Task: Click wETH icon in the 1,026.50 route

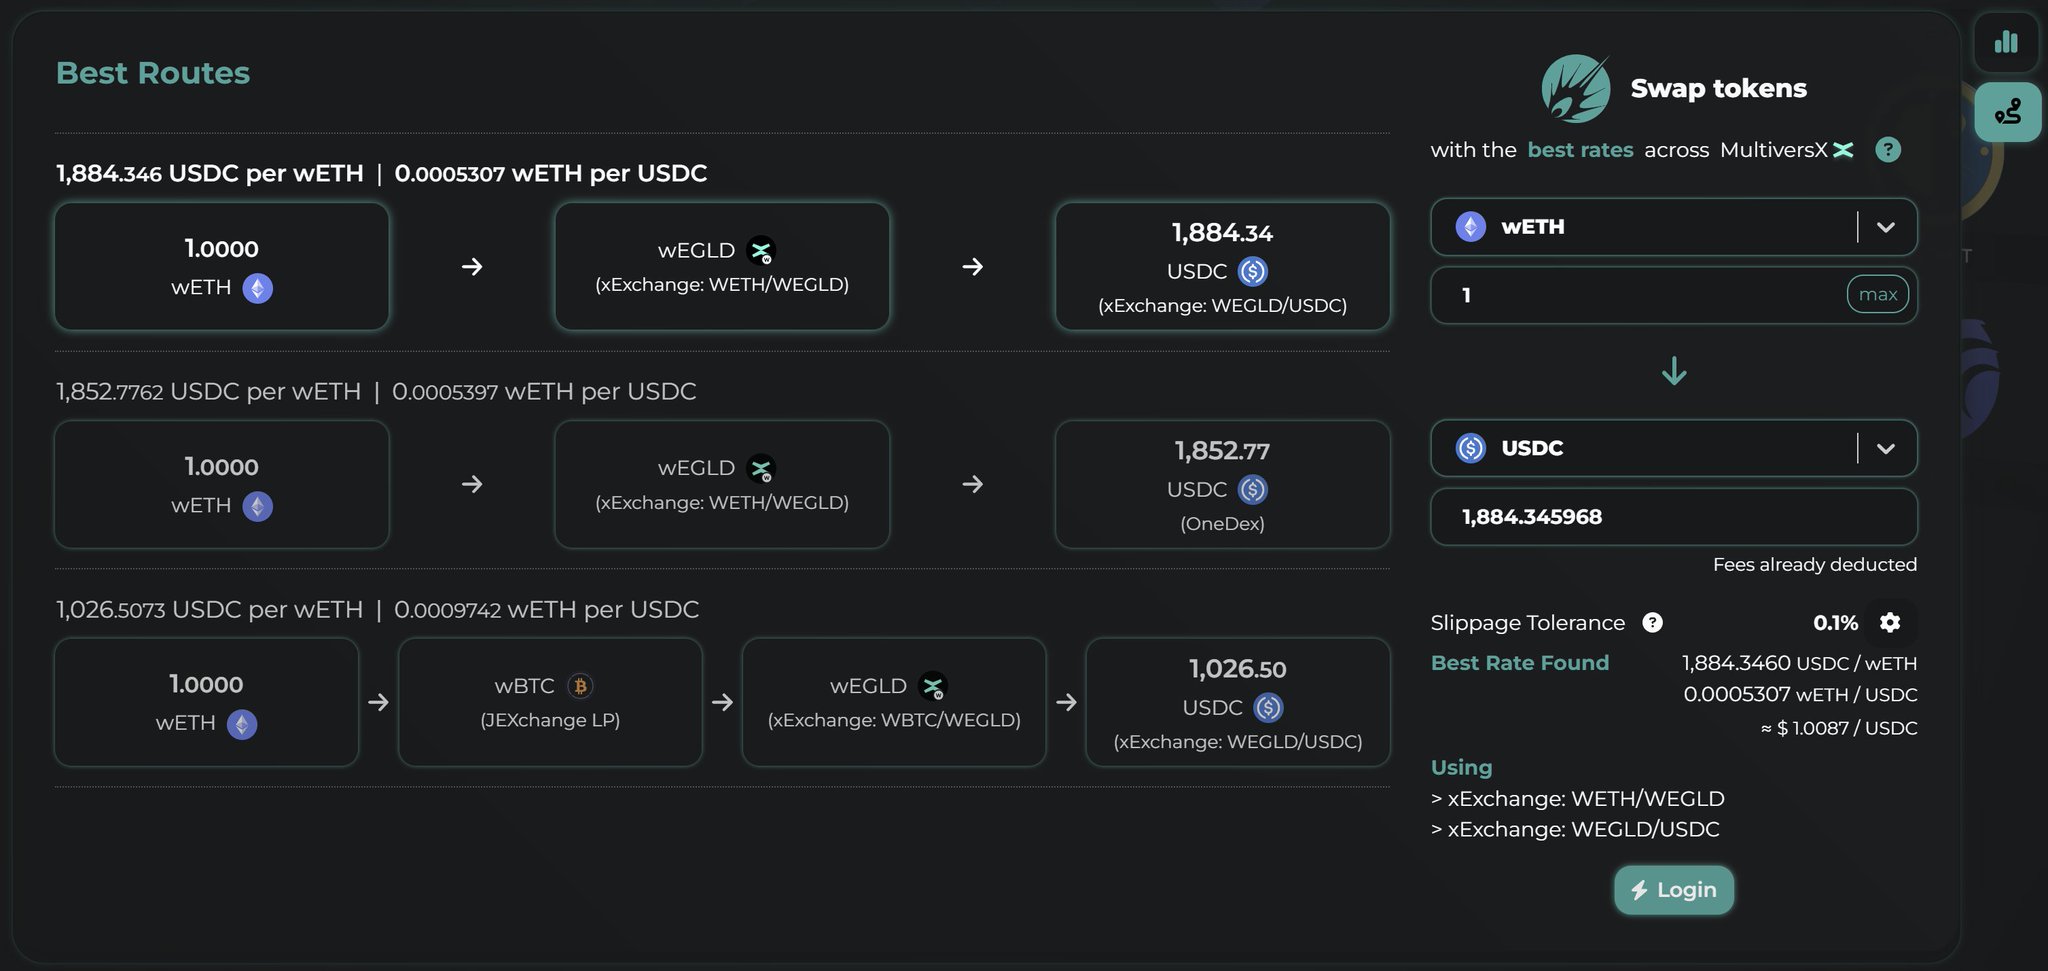Action: (x=242, y=724)
